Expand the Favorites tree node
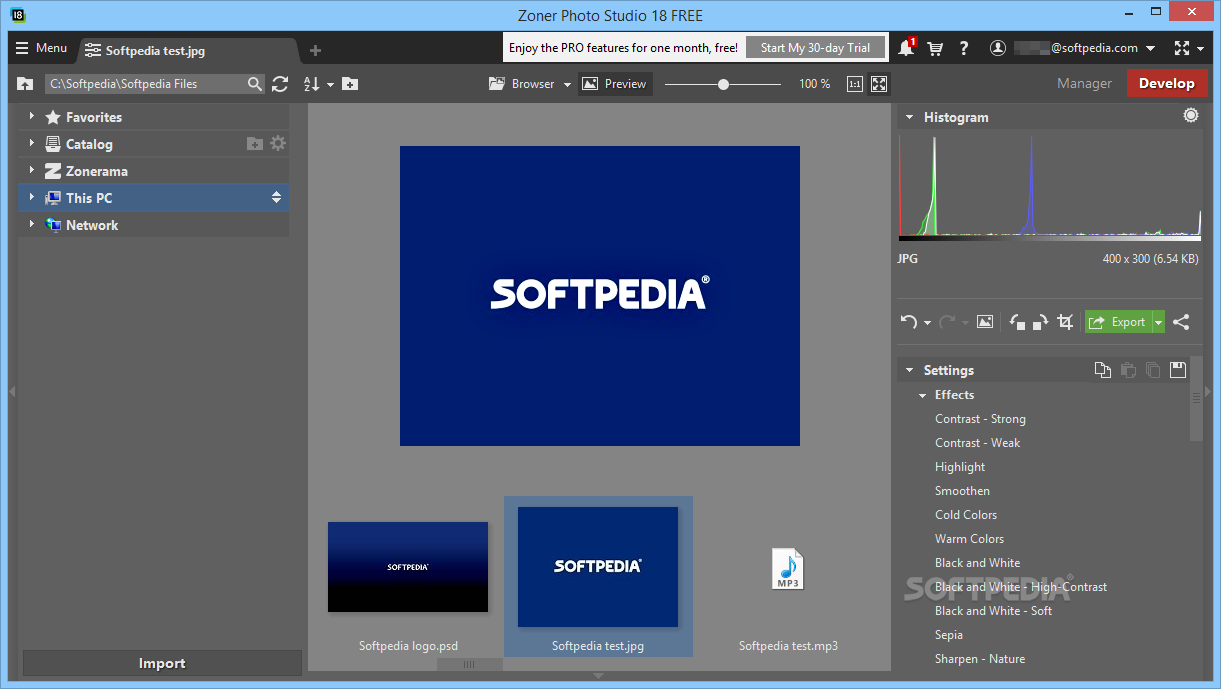 pos(32,116)
